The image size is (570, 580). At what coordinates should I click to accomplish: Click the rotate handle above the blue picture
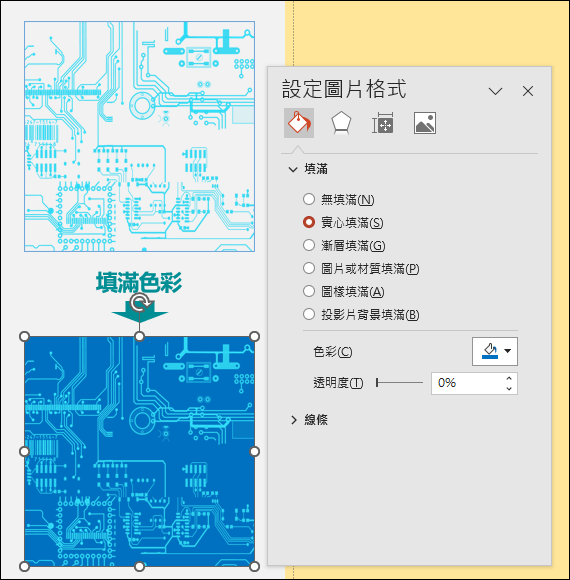(x=139, y=303)
